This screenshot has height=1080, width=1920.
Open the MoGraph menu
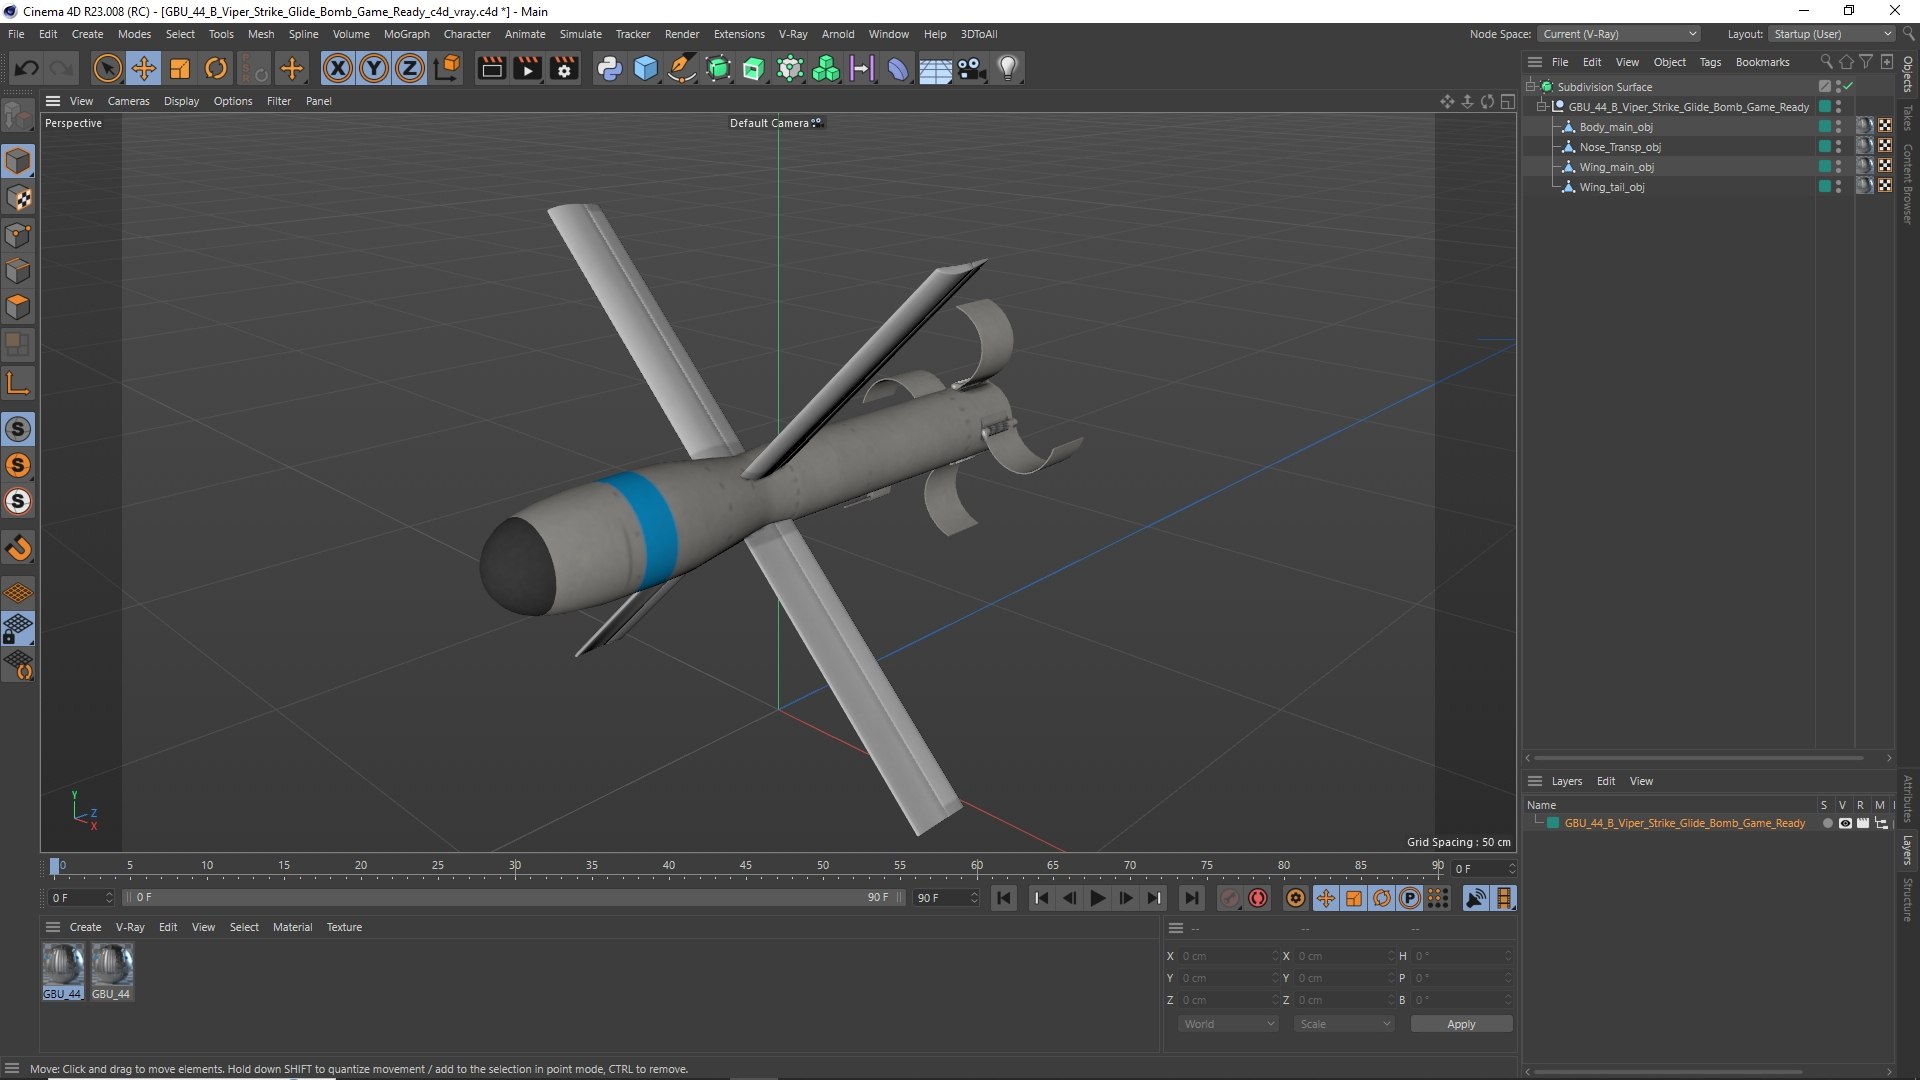[406, 34]
